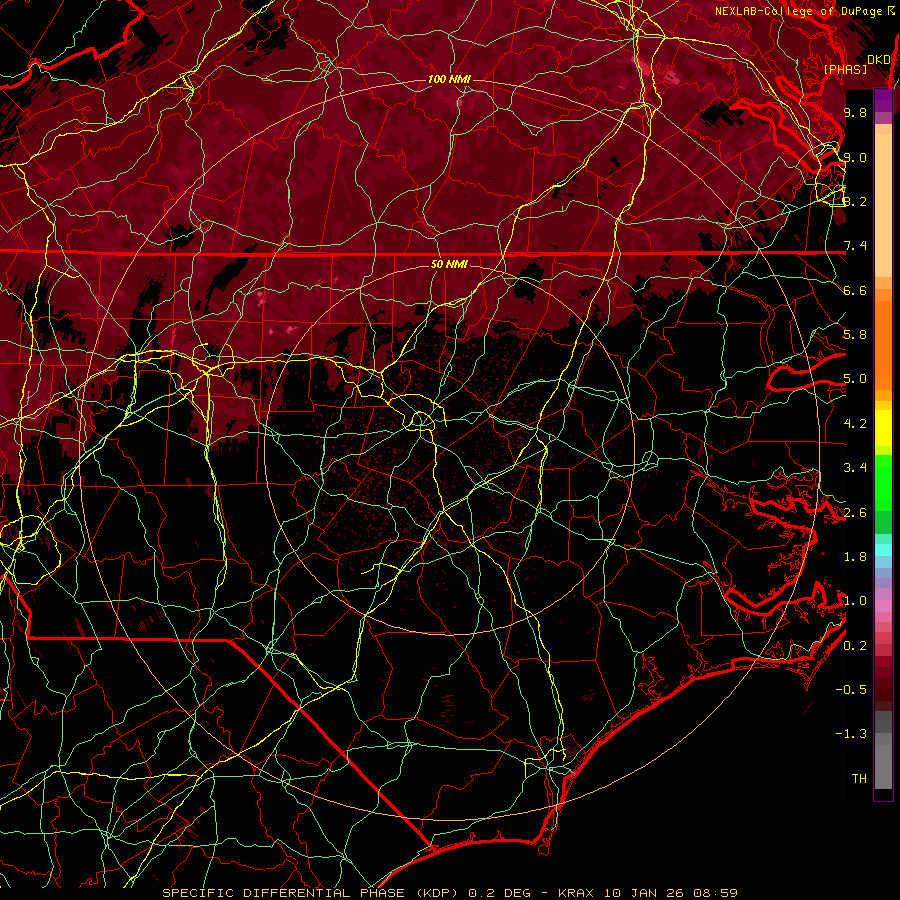Viewport: 900px width, 900px height.
Task: Click the -1.3 value on the scale
Action: point(851,734)
